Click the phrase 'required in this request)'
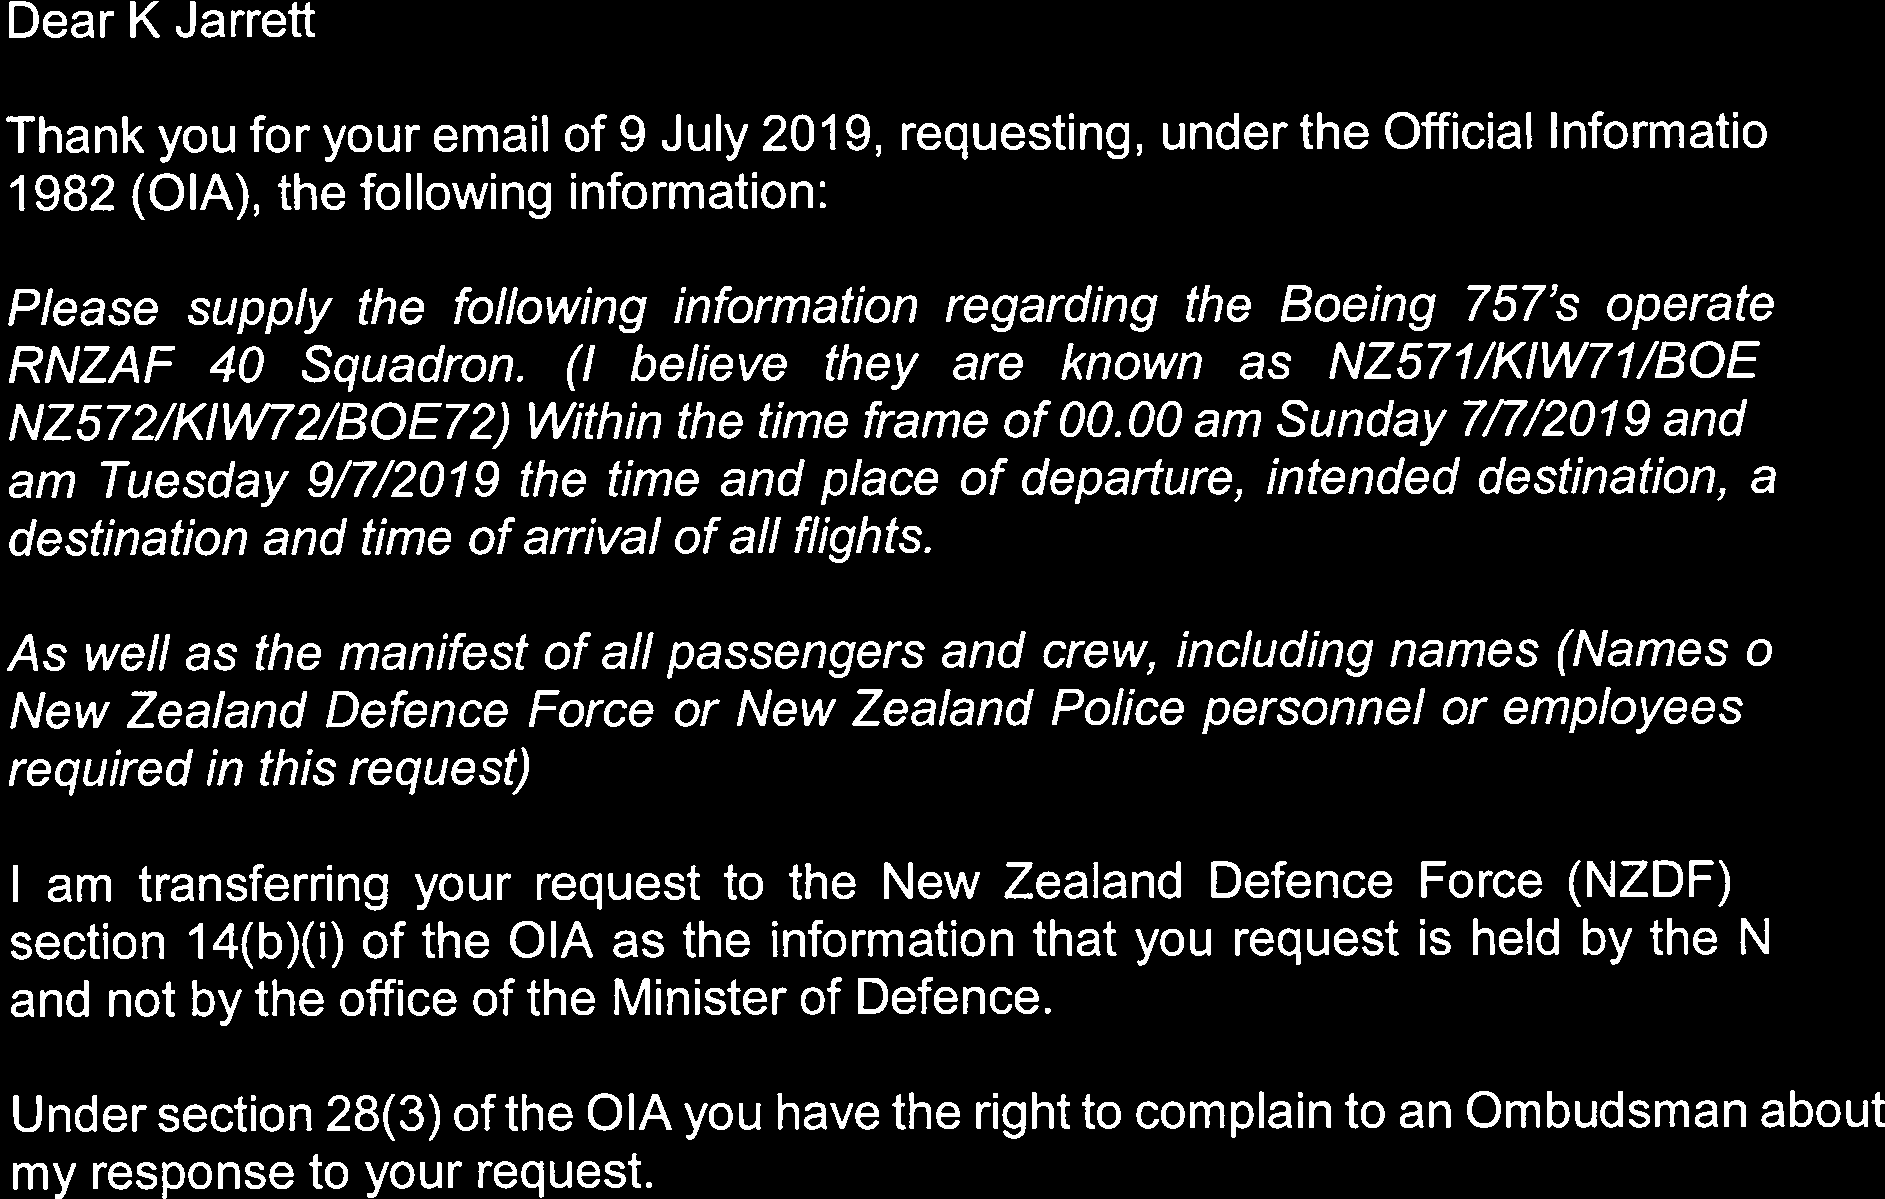The width and height of the screenshot is (1885, 1199). click(x=268, y=770)
